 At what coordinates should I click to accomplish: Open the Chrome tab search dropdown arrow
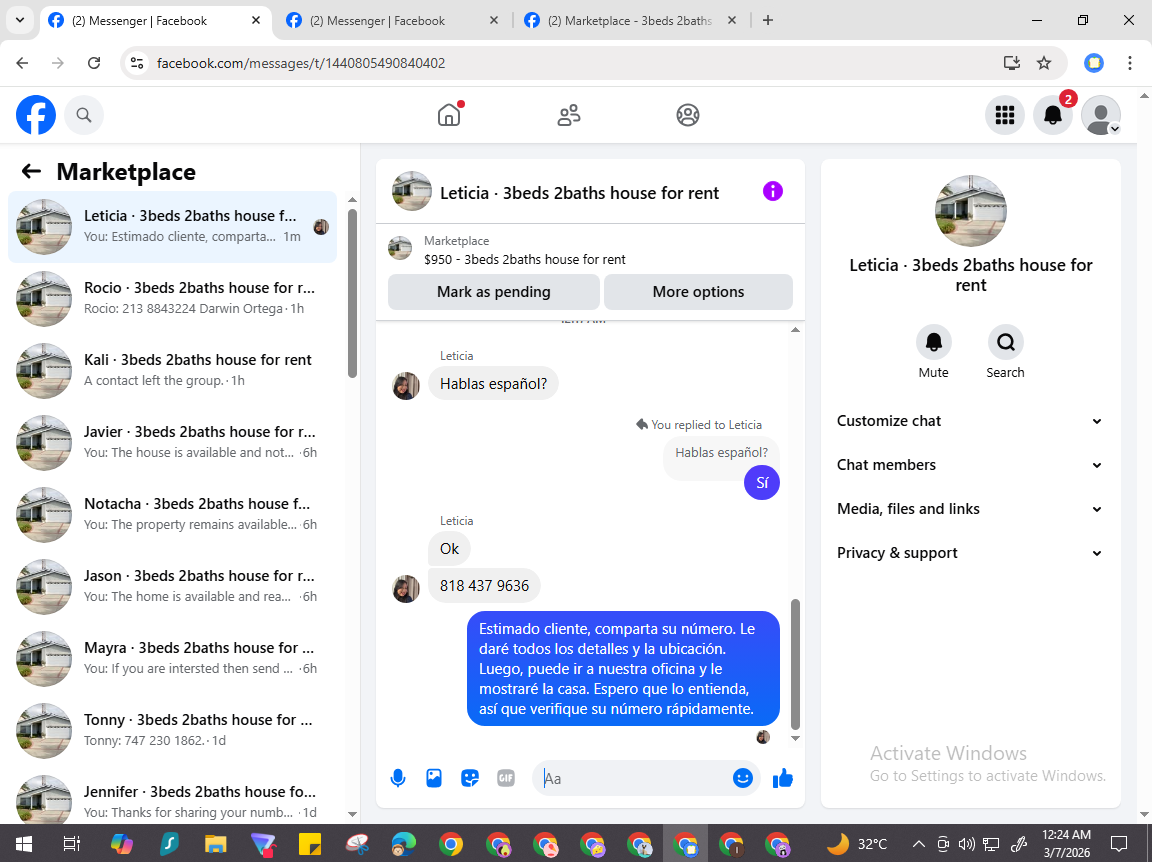(x=20, y=21)
